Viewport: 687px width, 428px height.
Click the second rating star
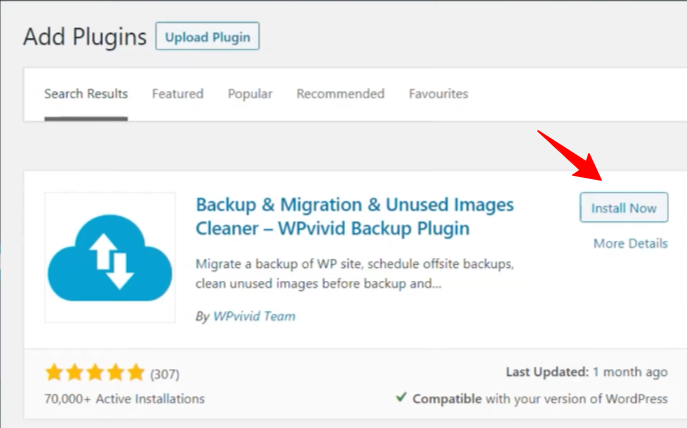[75, 374]
